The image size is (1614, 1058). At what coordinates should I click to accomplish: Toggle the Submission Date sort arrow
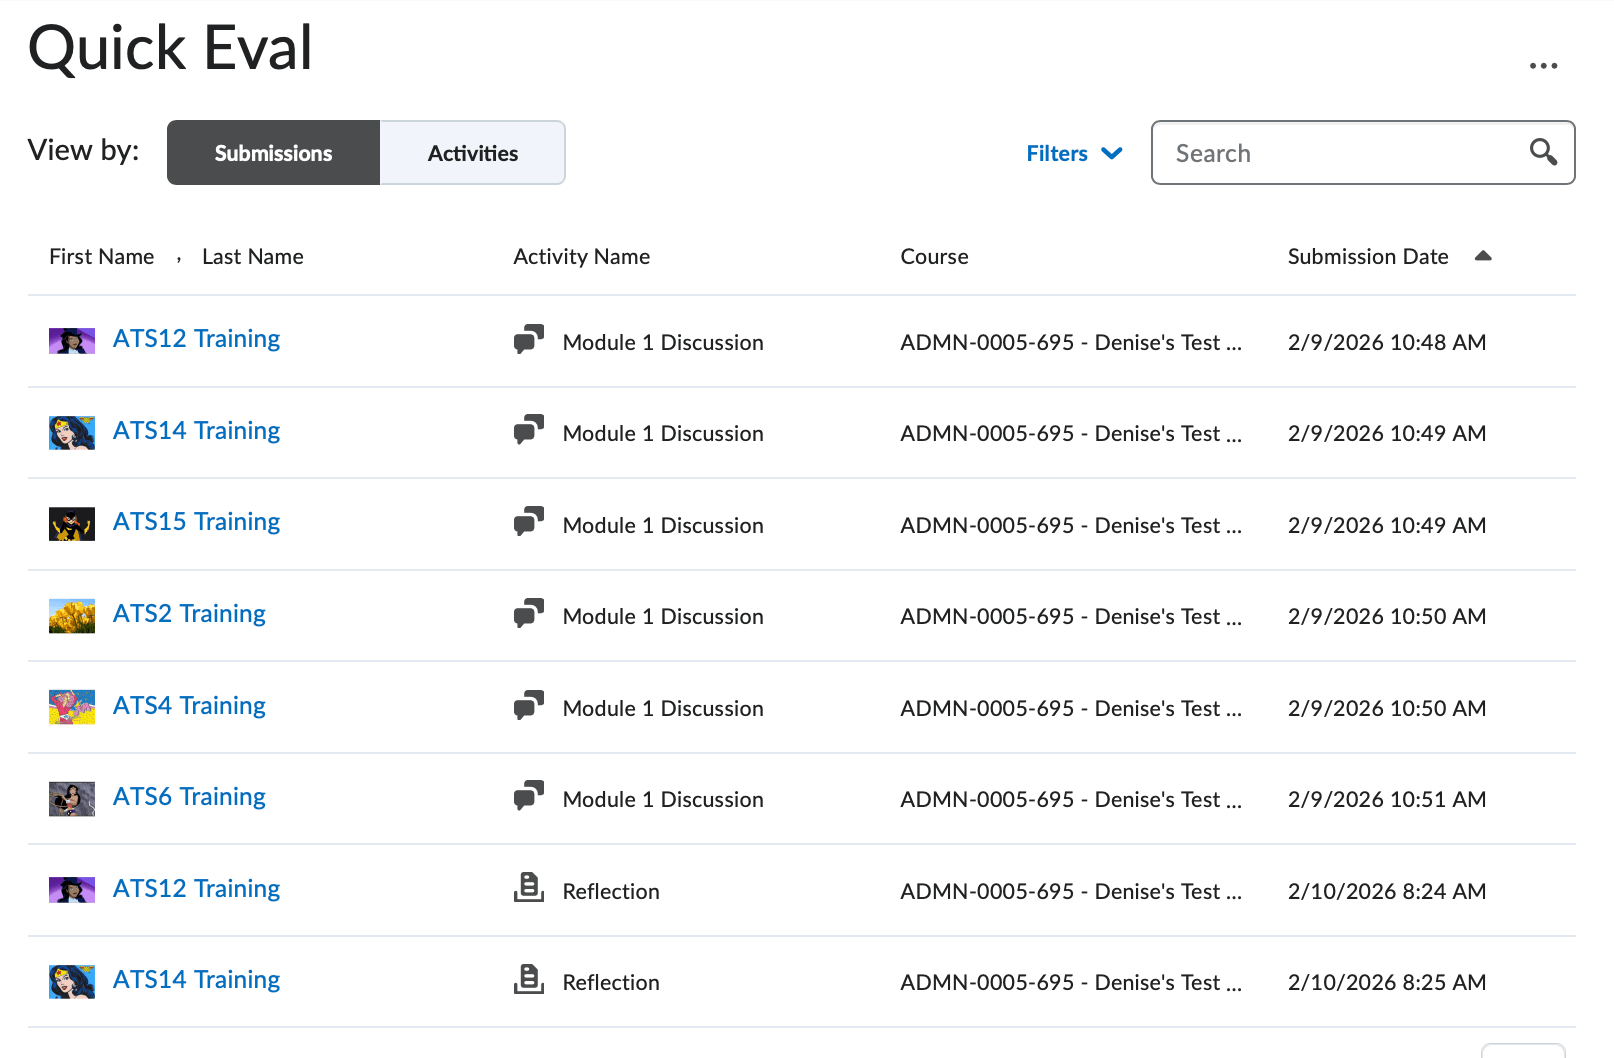click(1483, 255)
